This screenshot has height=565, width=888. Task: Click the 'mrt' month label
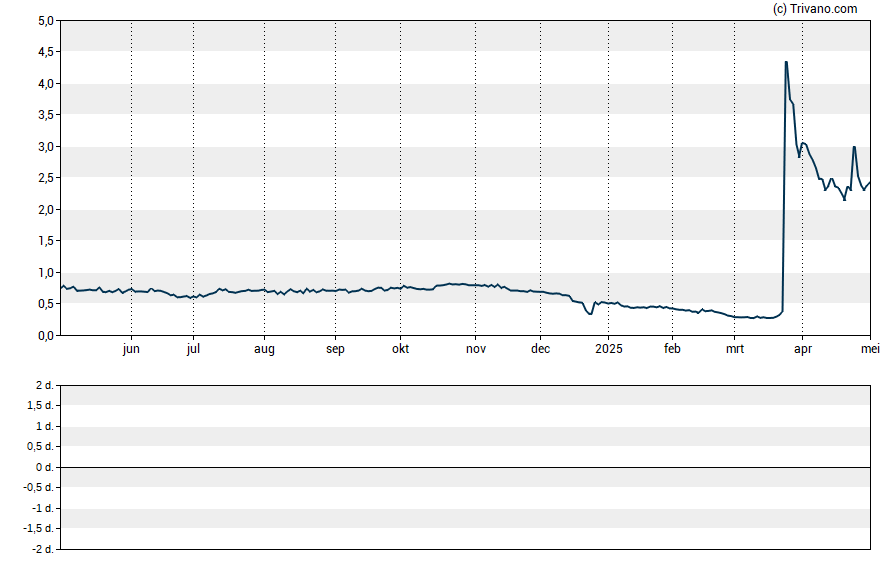tap(735, 349)
